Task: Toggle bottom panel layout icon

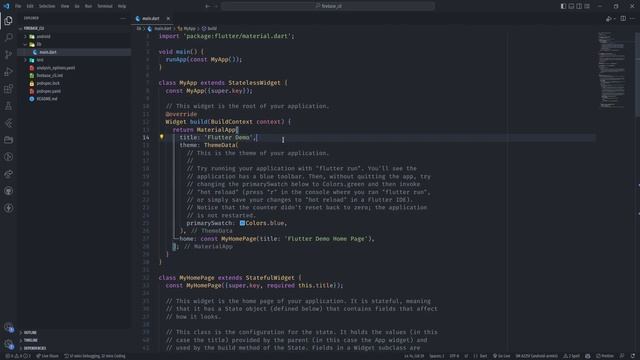Action: point(571,6)
